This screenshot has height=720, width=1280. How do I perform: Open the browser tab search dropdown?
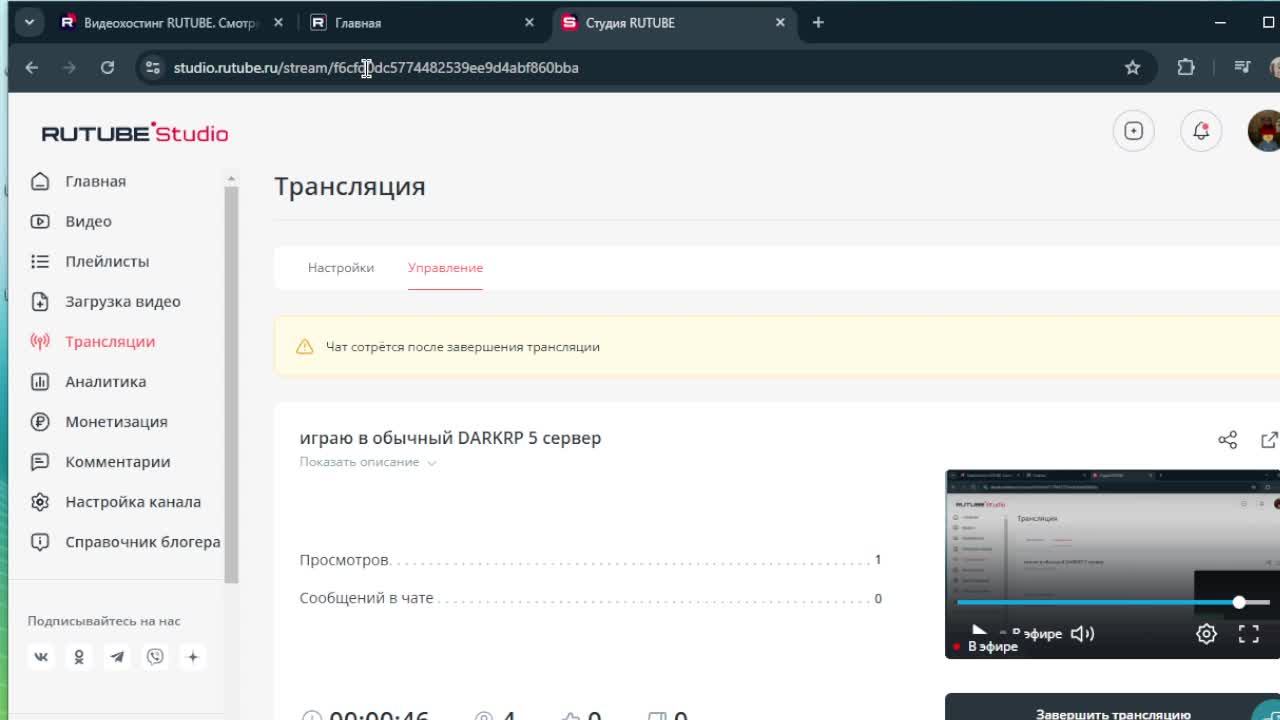pyautogui.click(x=29, y=22)
